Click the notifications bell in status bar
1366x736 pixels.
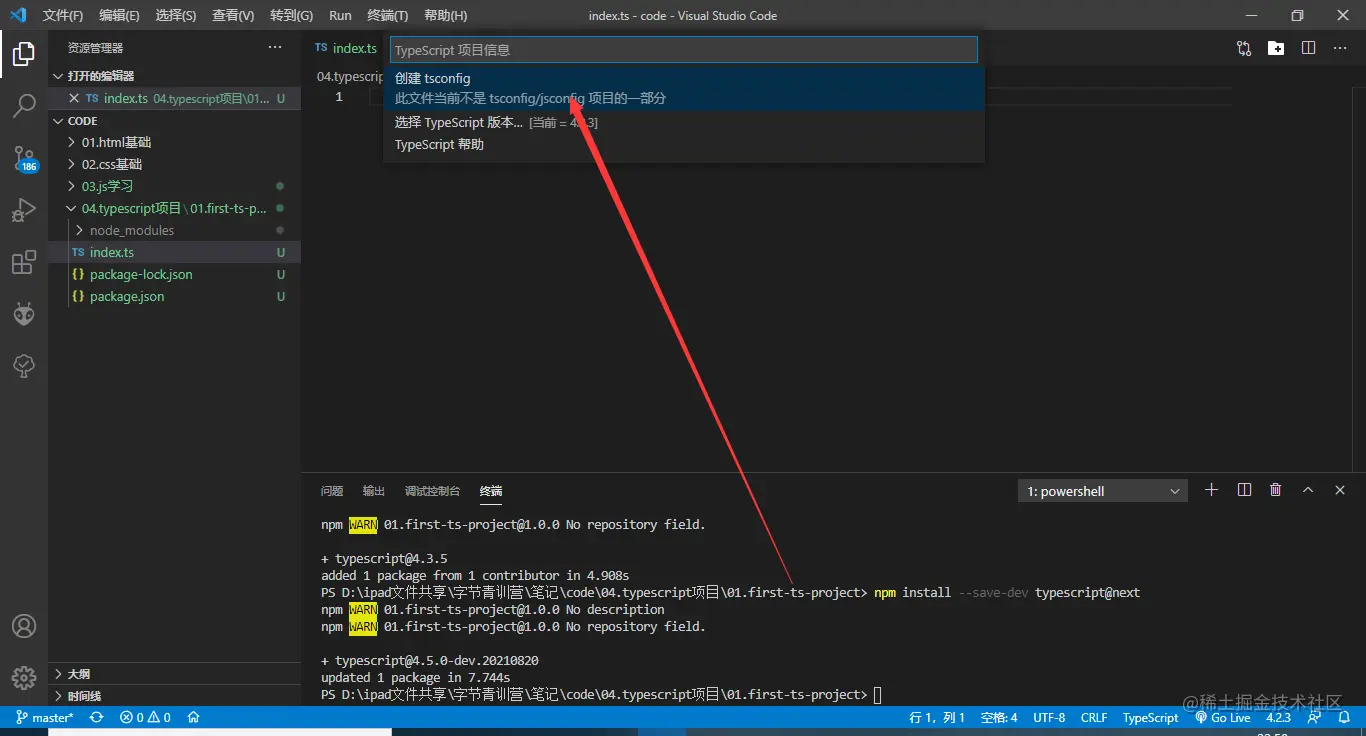tap(1345, 717)
